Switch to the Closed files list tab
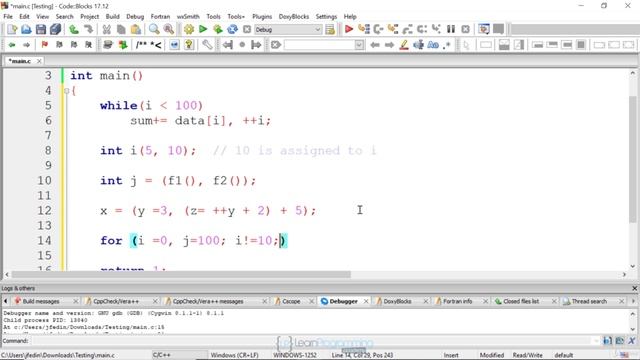 point(521,301)
